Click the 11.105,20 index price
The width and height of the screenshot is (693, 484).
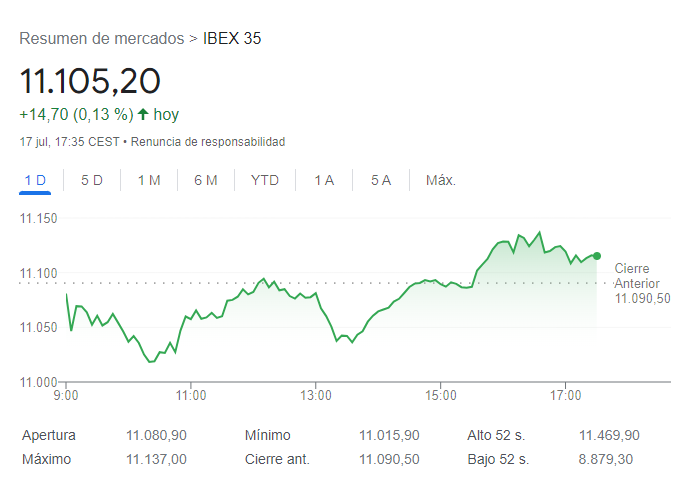[x=90, y=80]
